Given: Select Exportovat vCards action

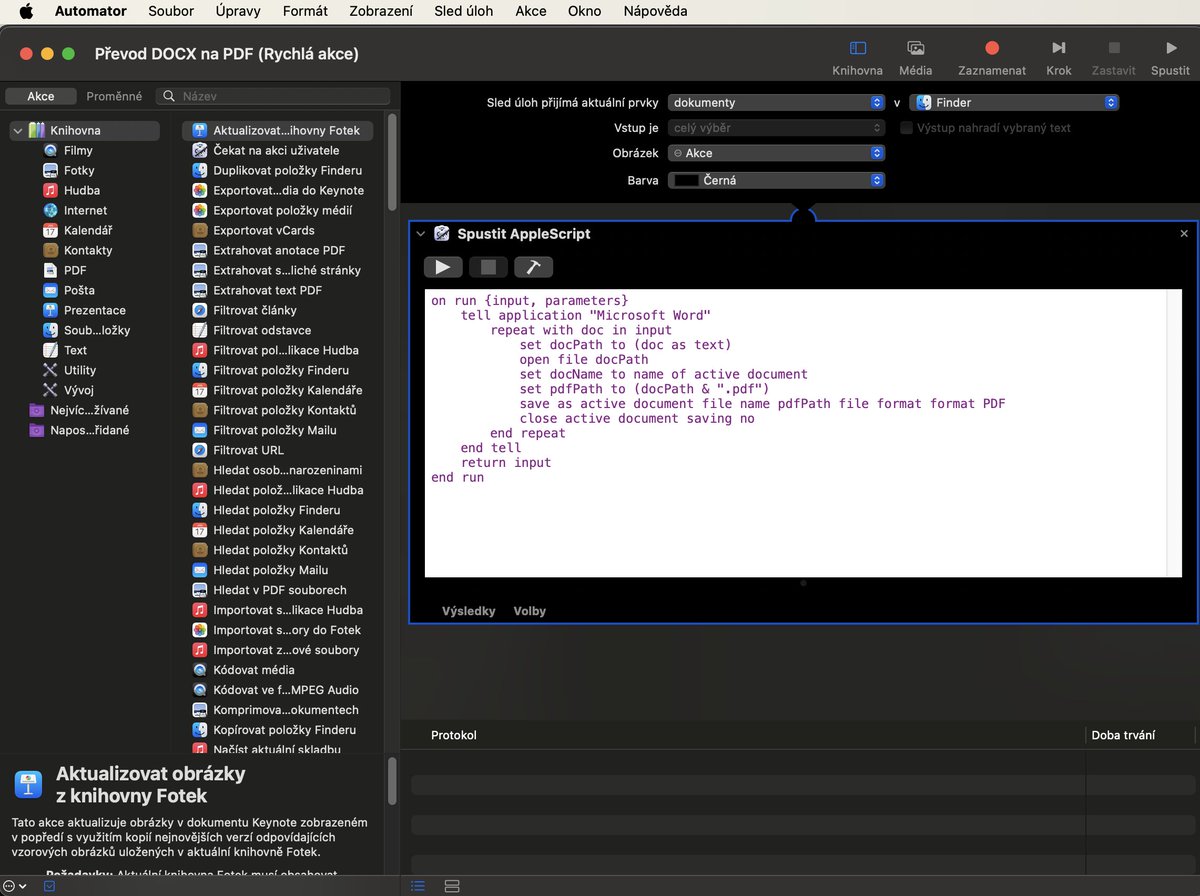Looking at the screenshot, I should point(277,230).
